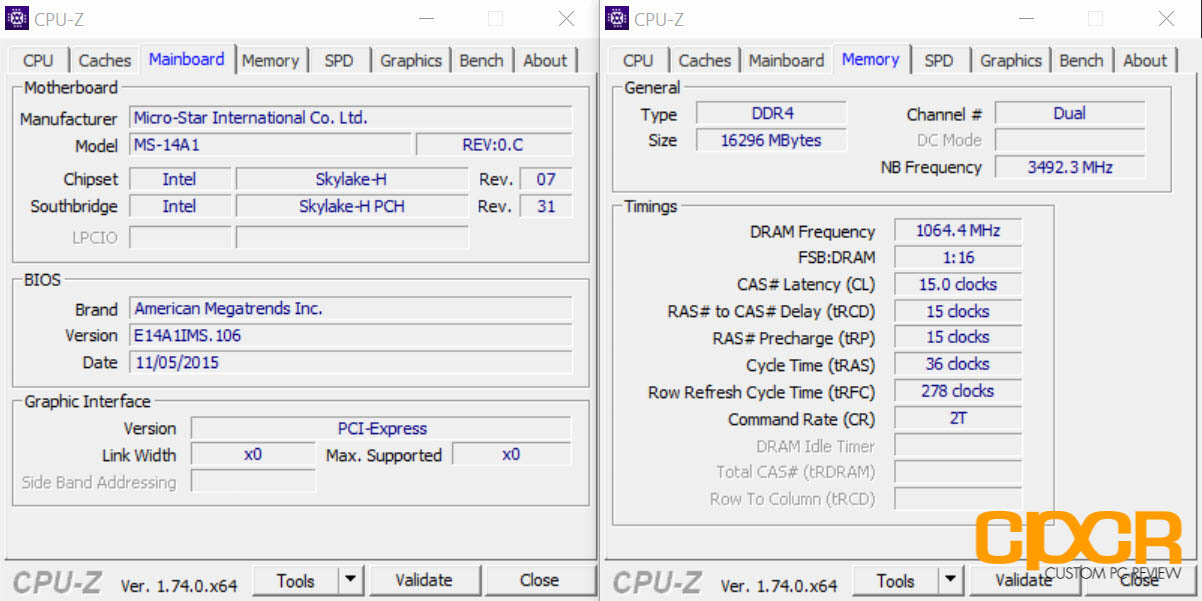Screen dimensions: 1202x601
Task: Click the empty Side Band Addressing field
Action: click(253, 482)
